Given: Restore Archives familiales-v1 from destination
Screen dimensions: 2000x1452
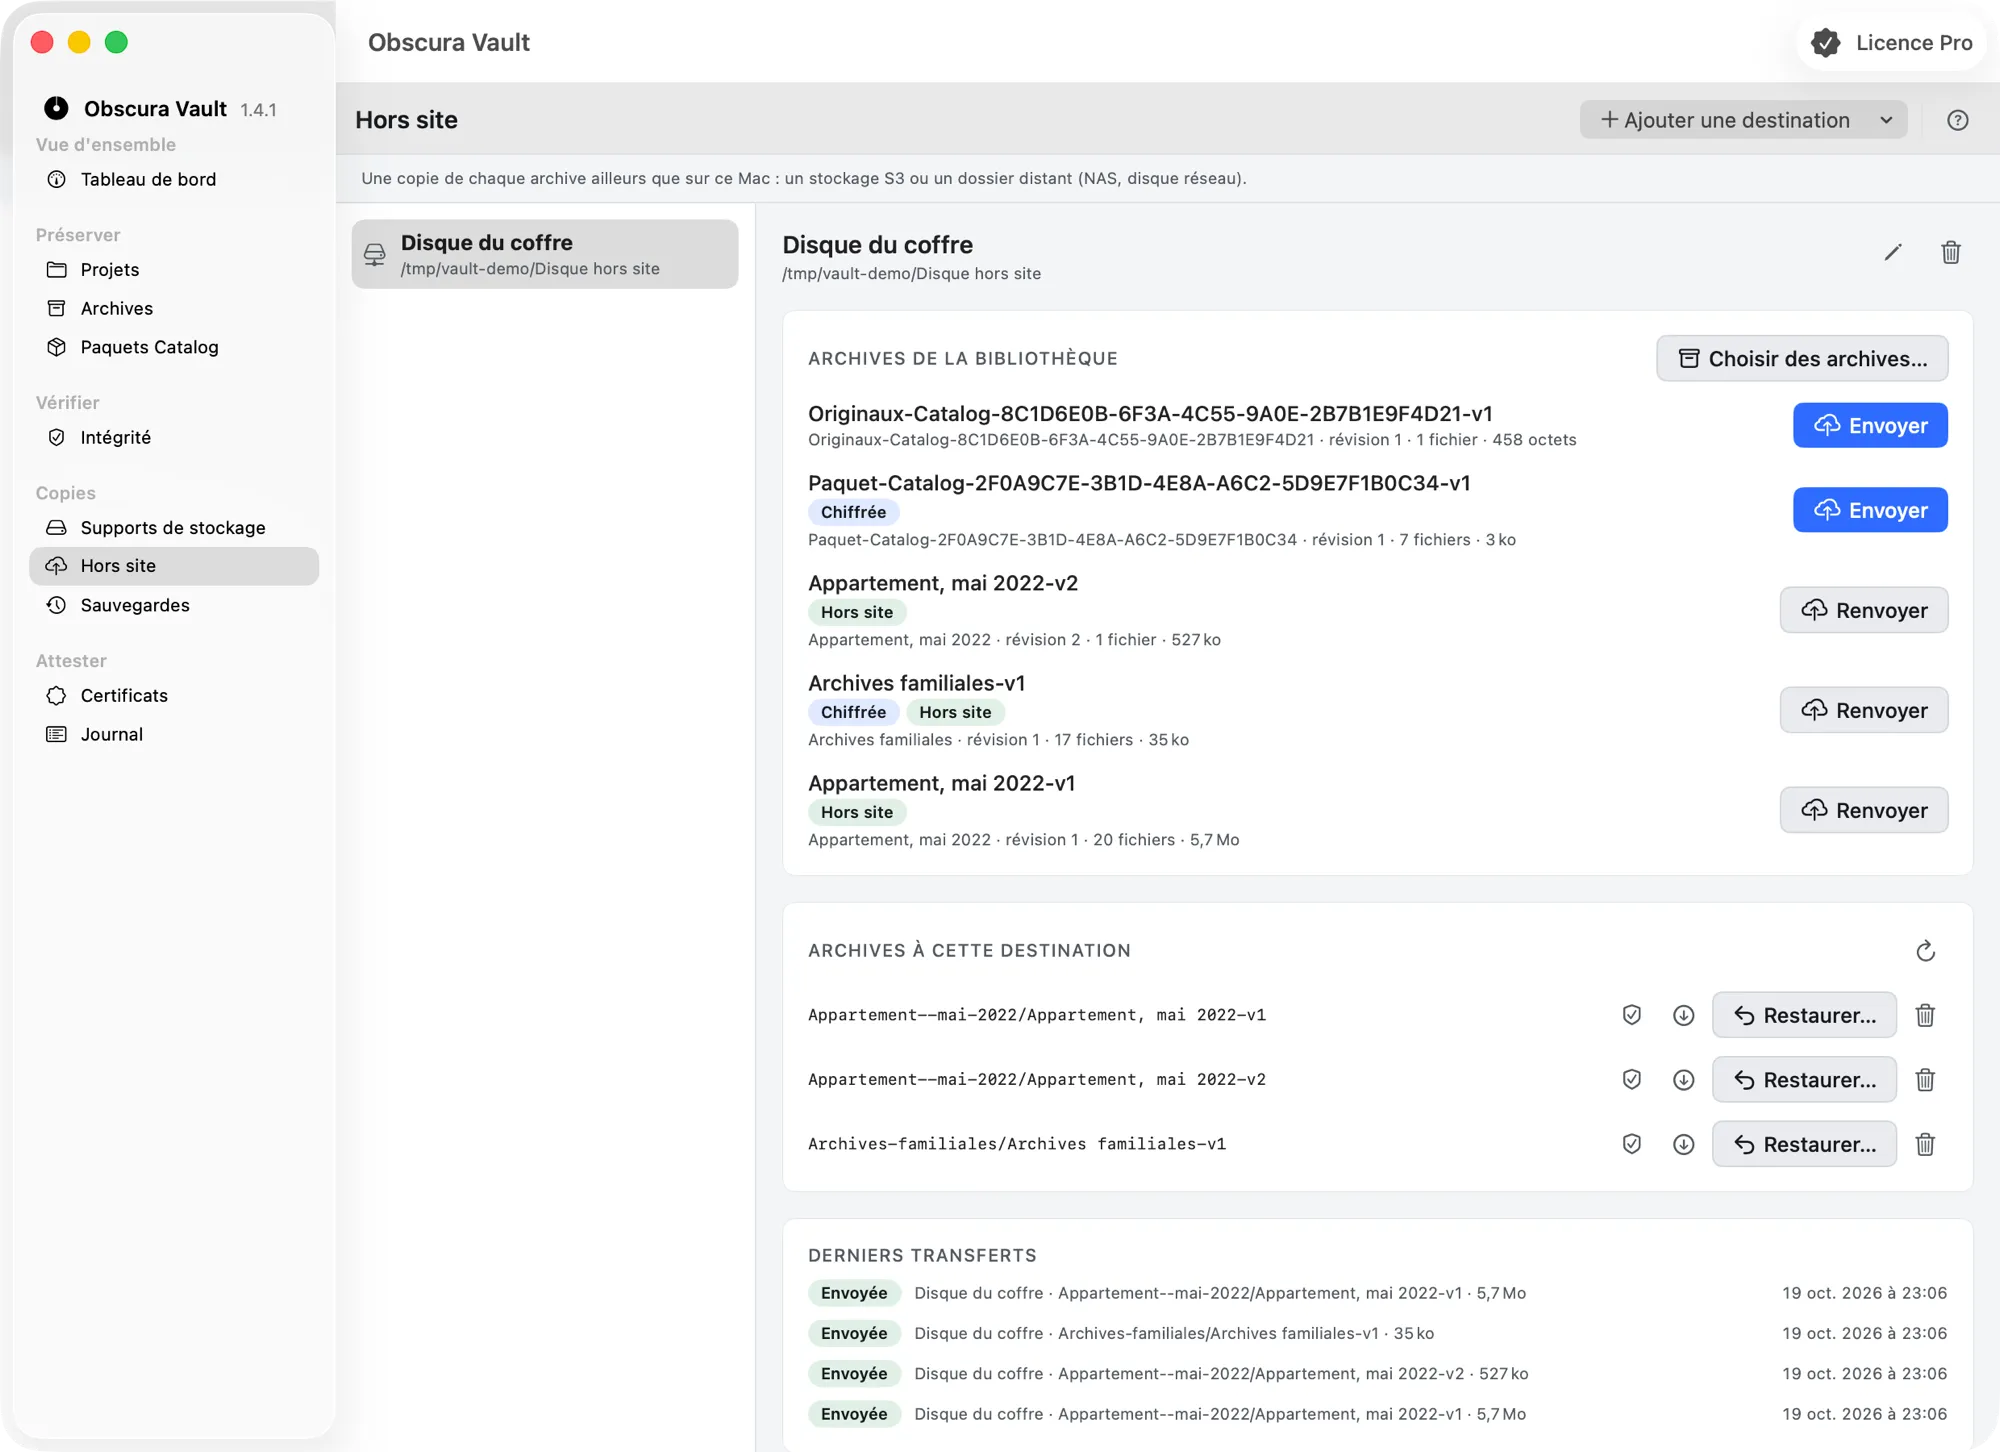Looking at the screenshot, I should tap(1804, 1144).
